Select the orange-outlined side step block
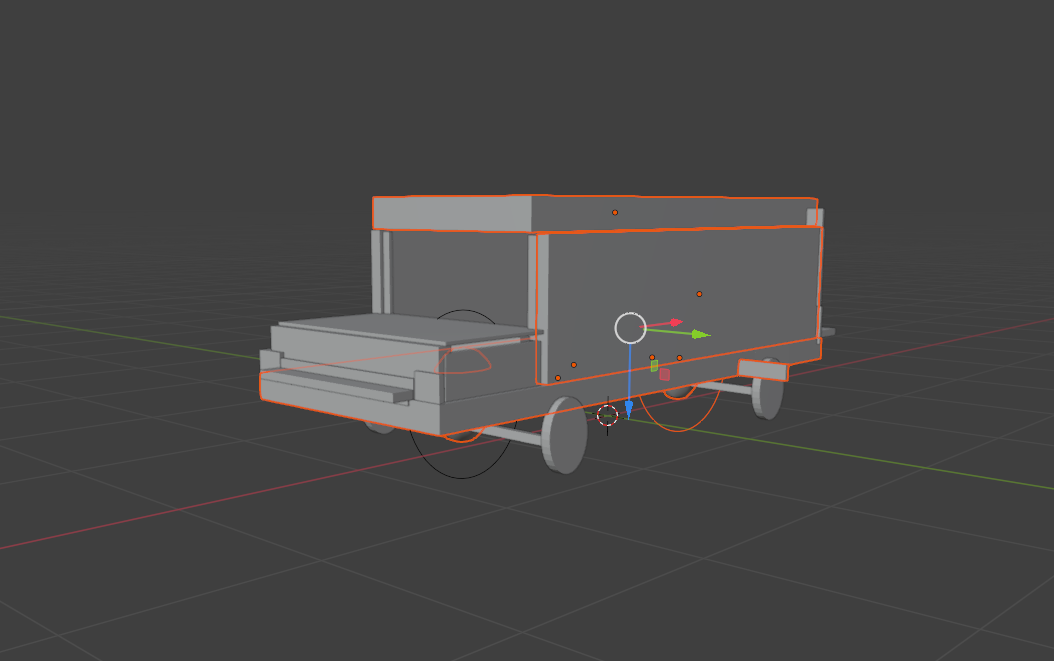The image size is (1054, 661). (763, 371)
